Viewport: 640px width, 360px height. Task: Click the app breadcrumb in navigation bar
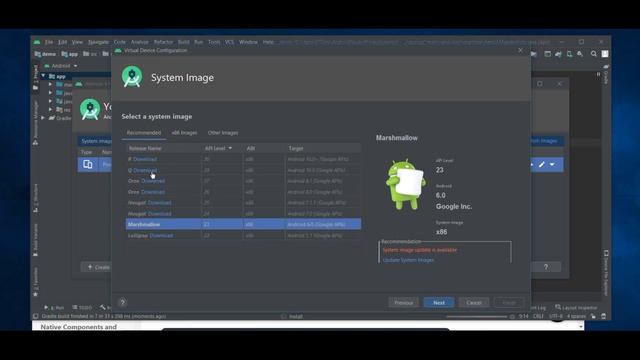69,54
